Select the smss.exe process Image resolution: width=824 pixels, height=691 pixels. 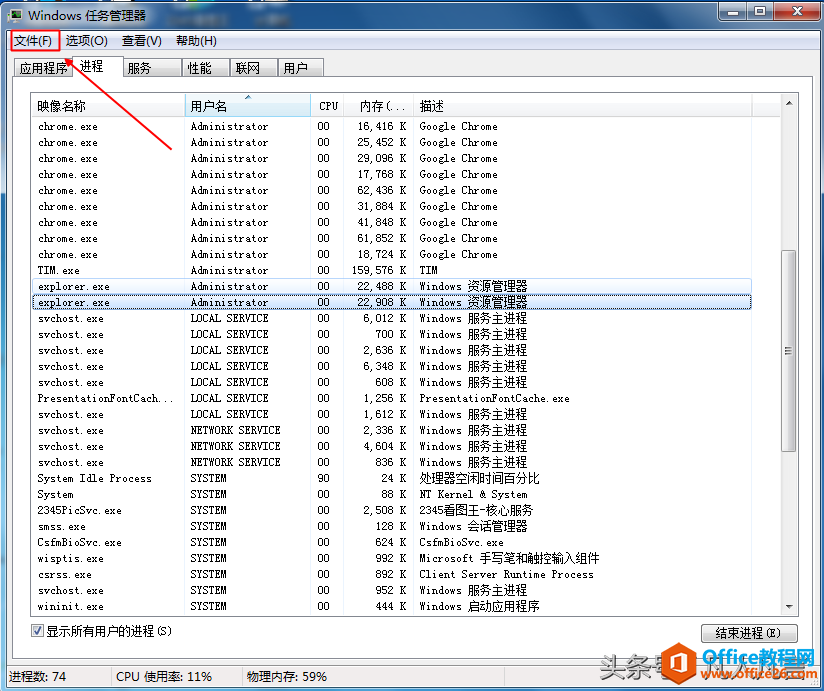pos(392,526)
